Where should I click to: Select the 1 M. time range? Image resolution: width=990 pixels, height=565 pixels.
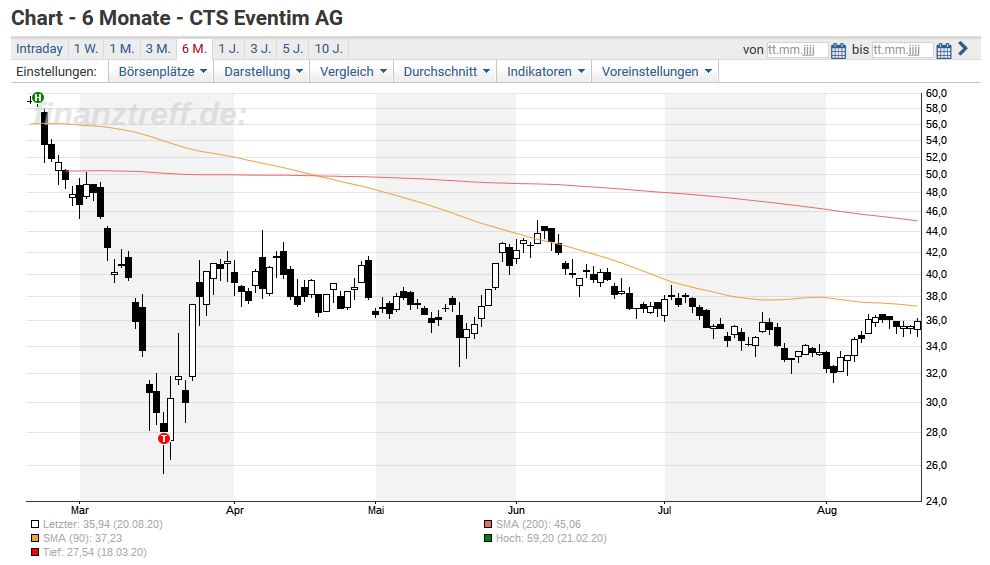point(122,49)
